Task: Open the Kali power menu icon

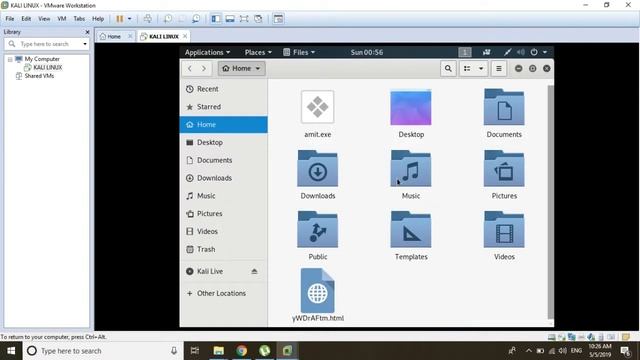Action: (534, 52)
